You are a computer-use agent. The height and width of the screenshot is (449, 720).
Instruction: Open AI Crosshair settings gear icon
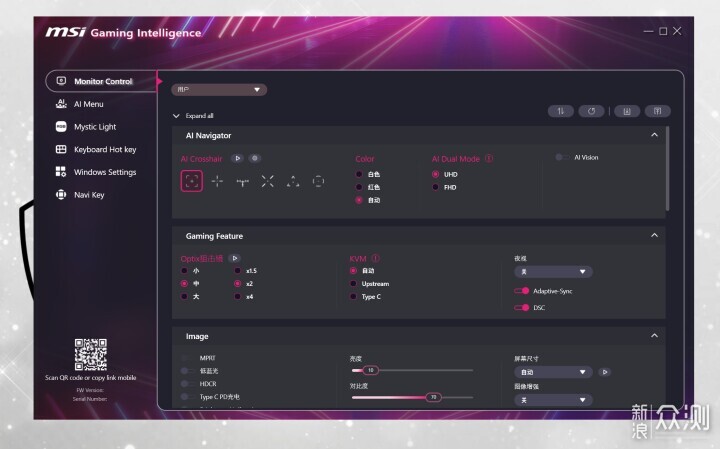click(x=255, y=158)
